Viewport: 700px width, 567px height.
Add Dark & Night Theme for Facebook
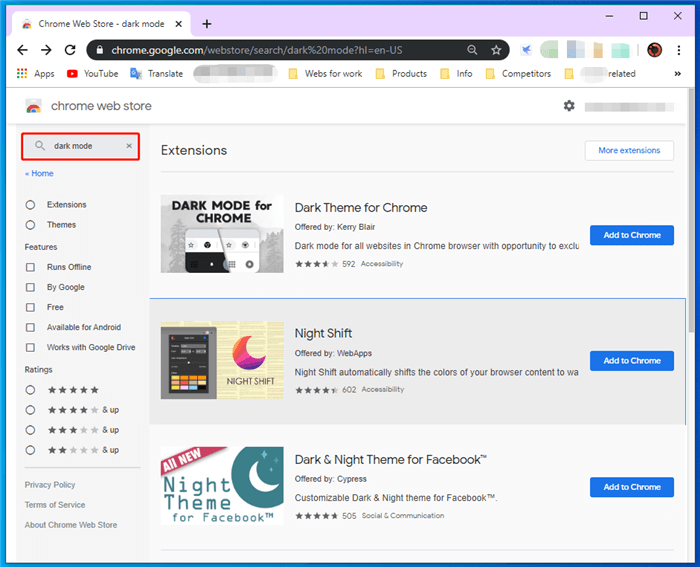coord(632,487)
